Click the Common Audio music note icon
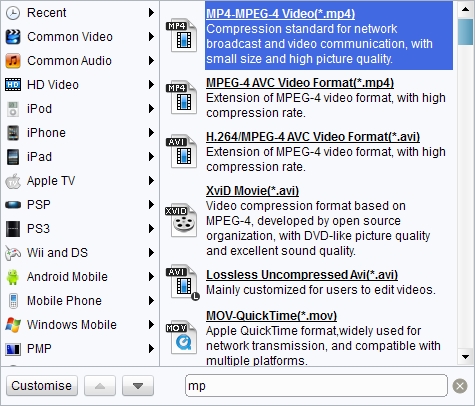475x406 pixels. [13, 61]
